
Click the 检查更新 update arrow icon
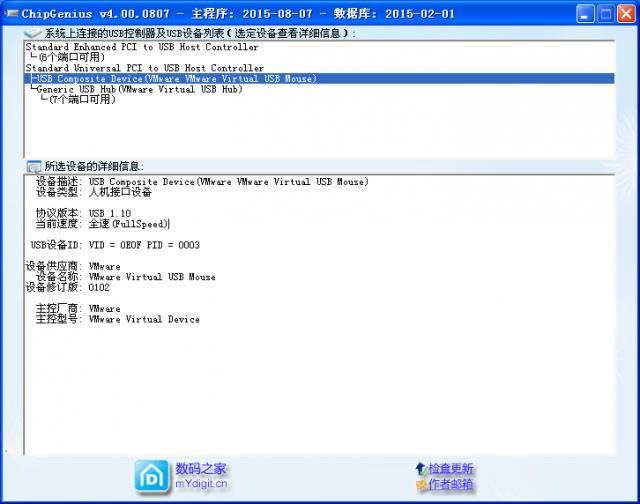pyautogui.click(x=421, y=468)
